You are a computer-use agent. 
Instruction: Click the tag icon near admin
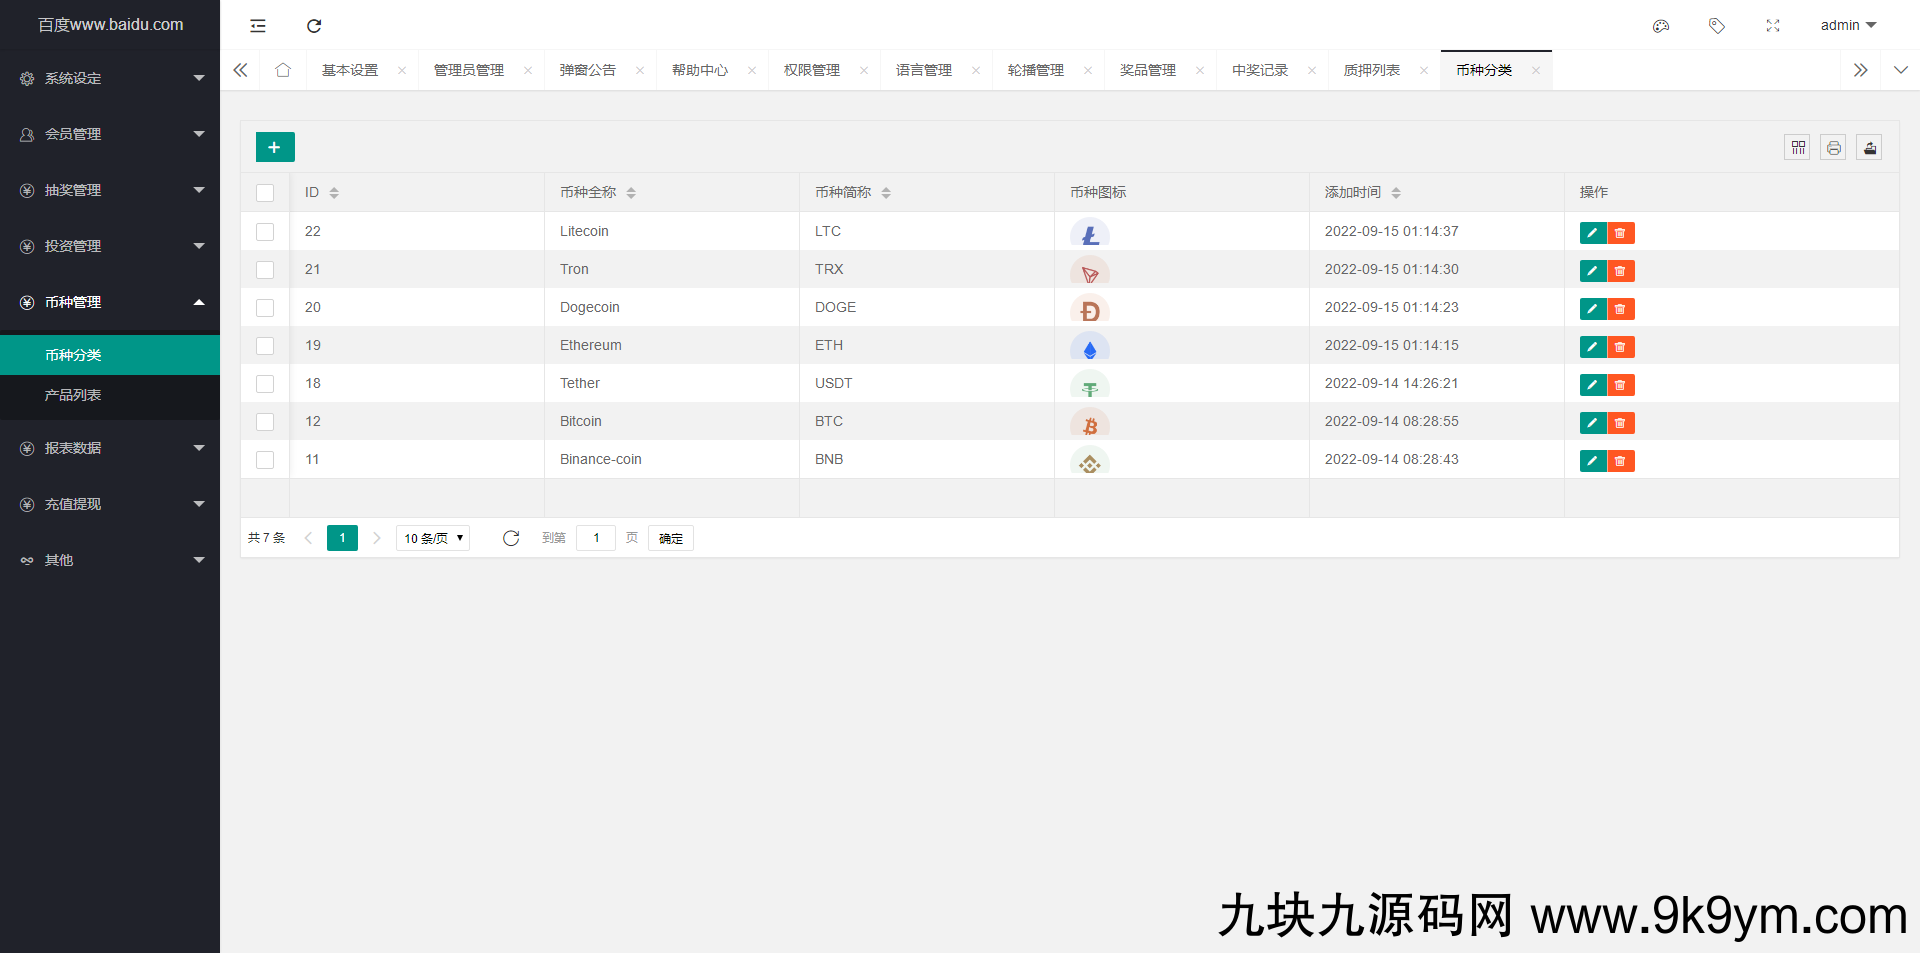(x=1717, y=26)
